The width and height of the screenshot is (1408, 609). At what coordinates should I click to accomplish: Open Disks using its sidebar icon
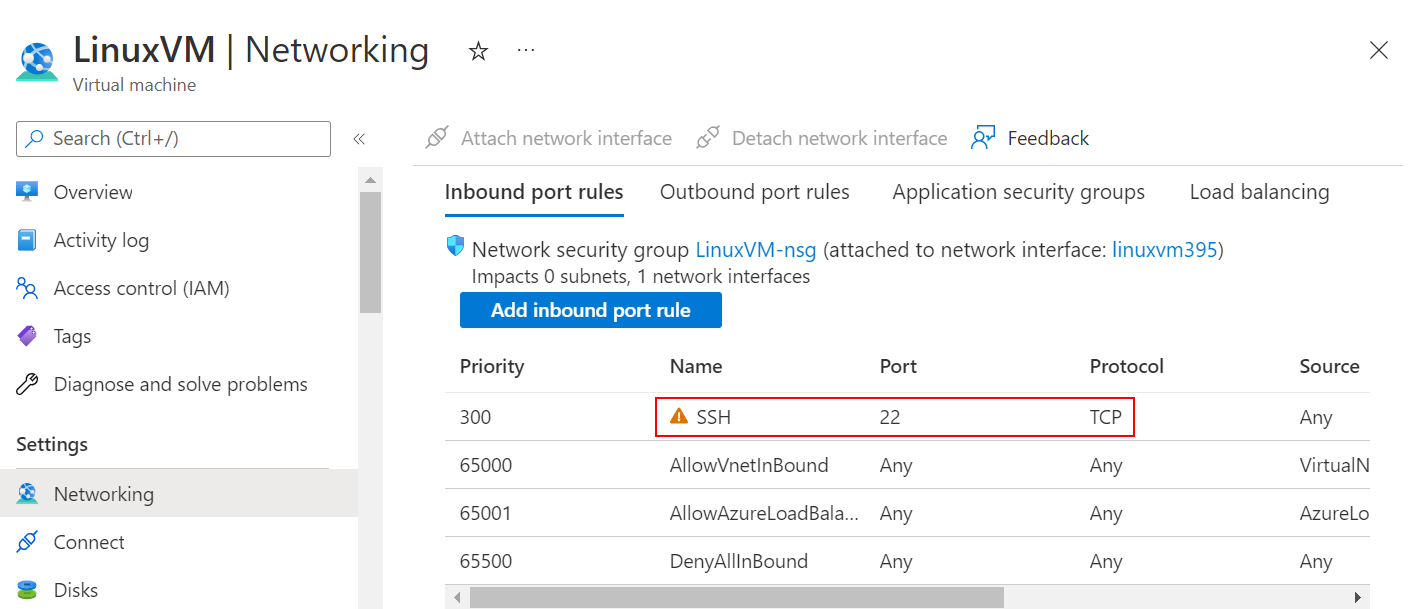28,589
